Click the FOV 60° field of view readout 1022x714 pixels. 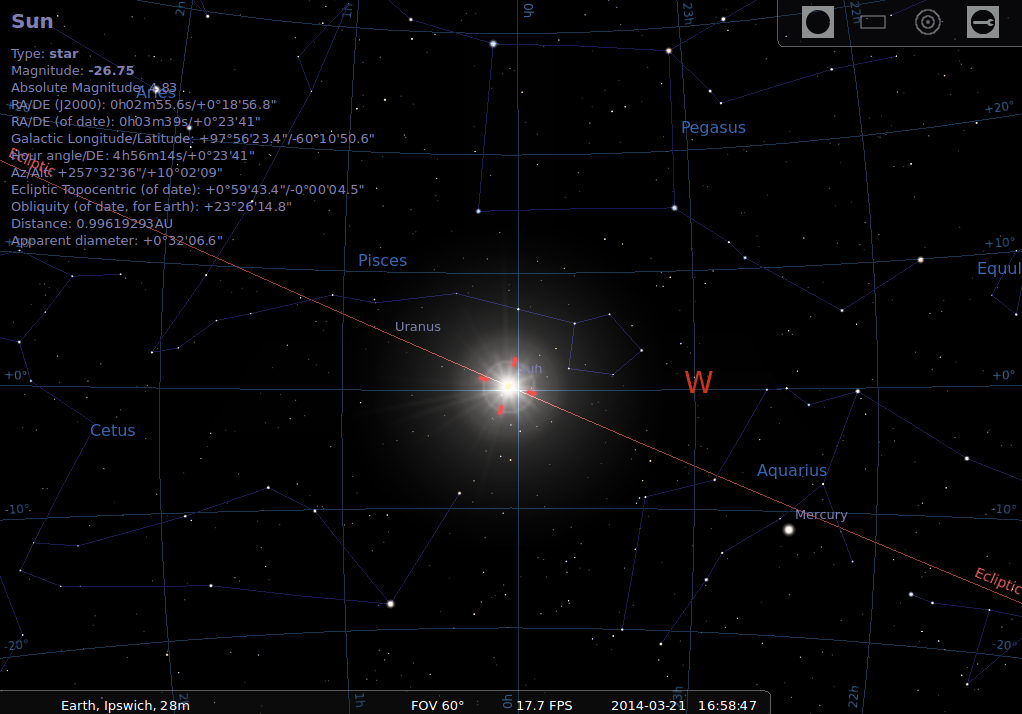click(x=437, y=705)
